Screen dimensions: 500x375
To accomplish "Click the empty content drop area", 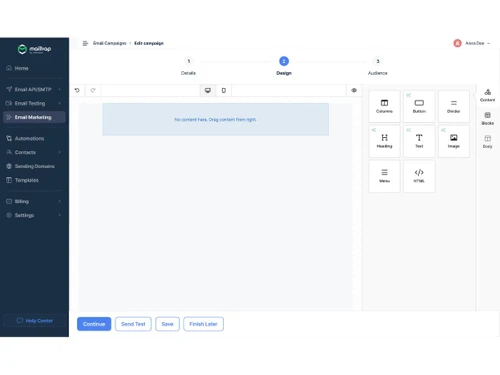I will [216, 119].
